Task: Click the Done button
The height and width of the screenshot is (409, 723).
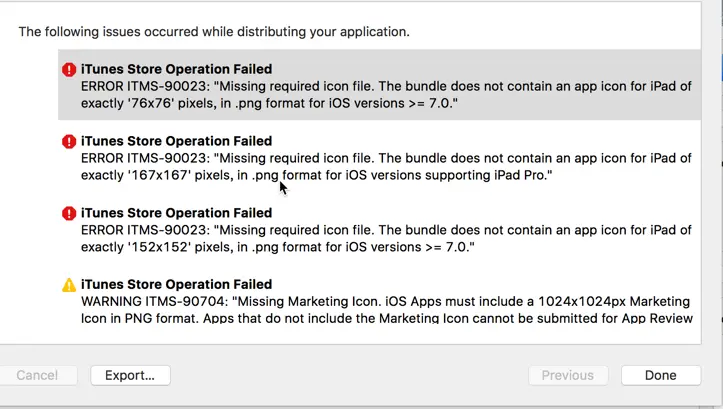Action: tap(661, 375)
